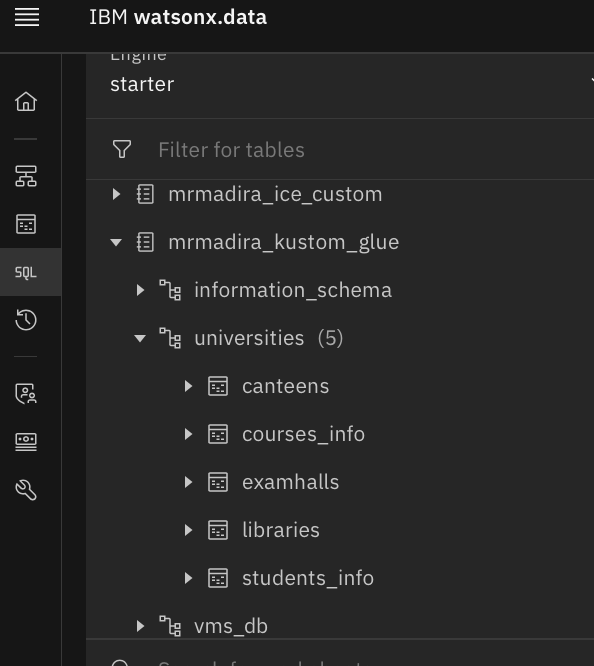Open the hamburger navigation menu

point(27,17)
